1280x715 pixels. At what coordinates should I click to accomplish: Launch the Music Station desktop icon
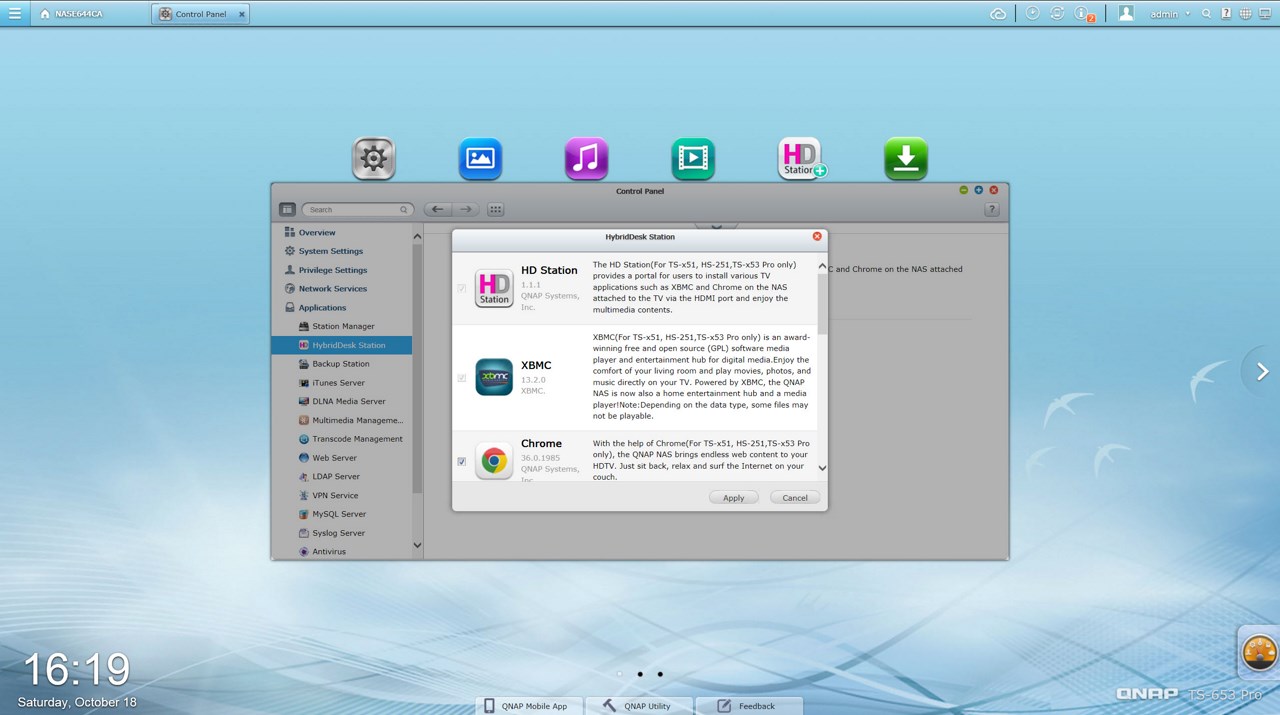(x=586, y=159)
